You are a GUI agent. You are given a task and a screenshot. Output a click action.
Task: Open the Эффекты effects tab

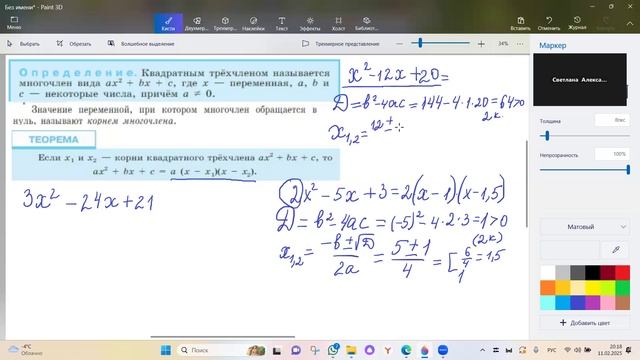pyautogui.click(x=310, y=23)
